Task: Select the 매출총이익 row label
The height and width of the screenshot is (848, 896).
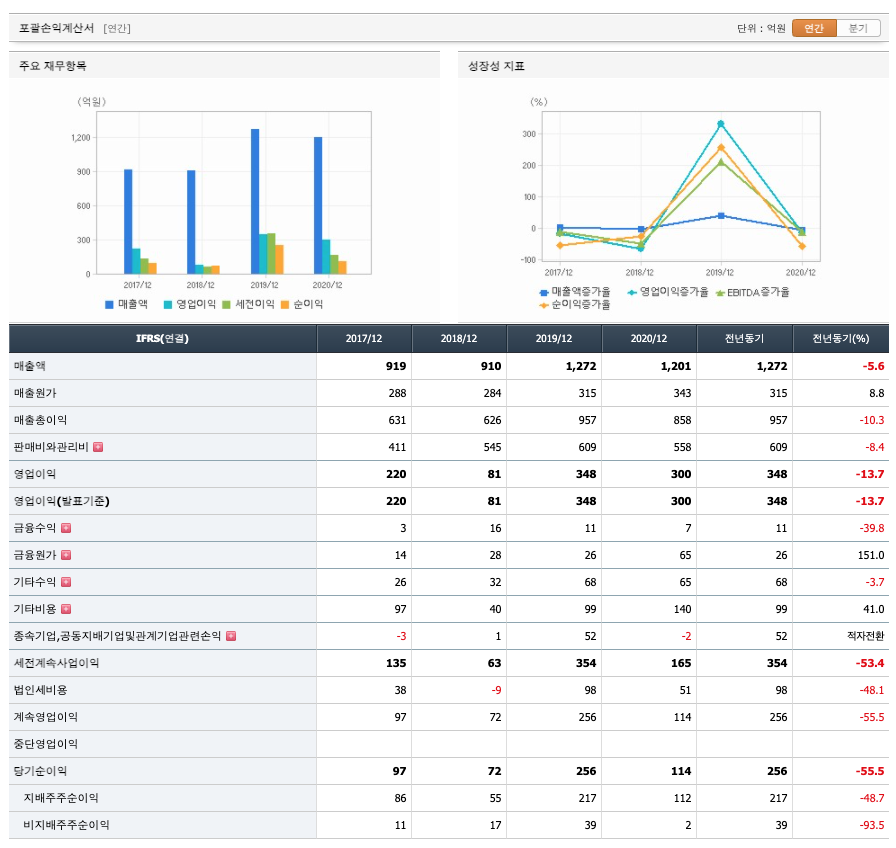Action: tap(40, 420)
